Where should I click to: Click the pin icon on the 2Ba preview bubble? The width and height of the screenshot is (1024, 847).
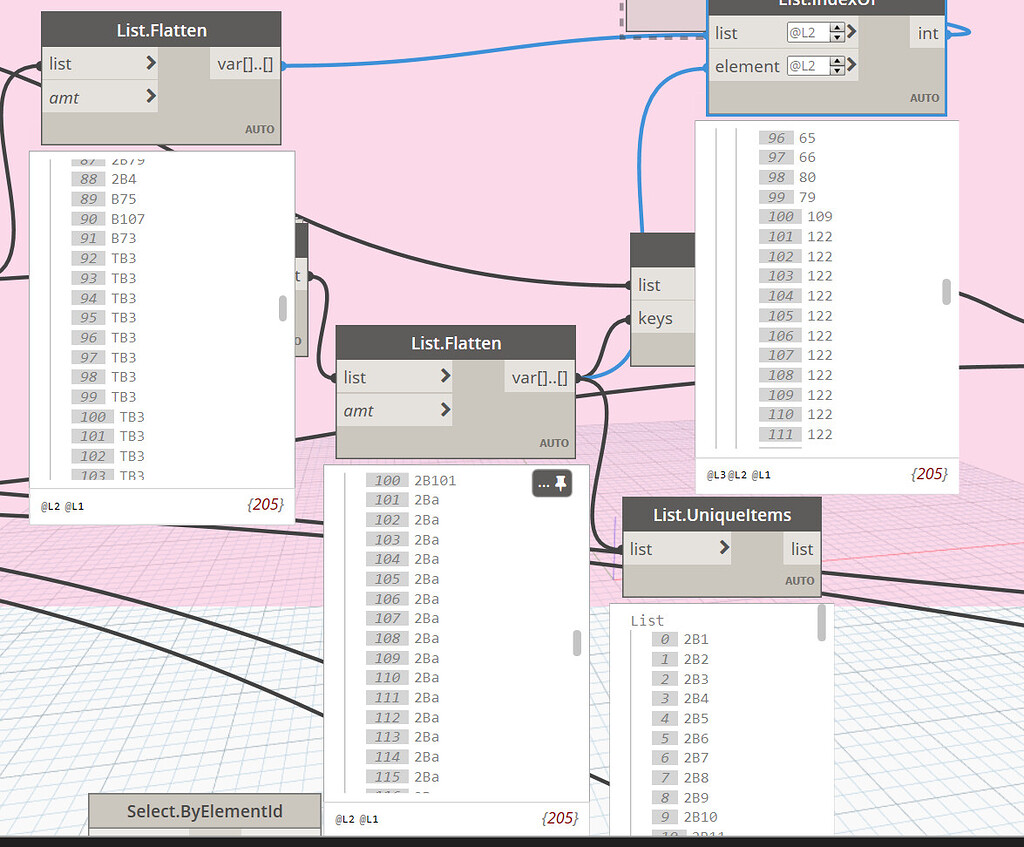coord(563,483)
